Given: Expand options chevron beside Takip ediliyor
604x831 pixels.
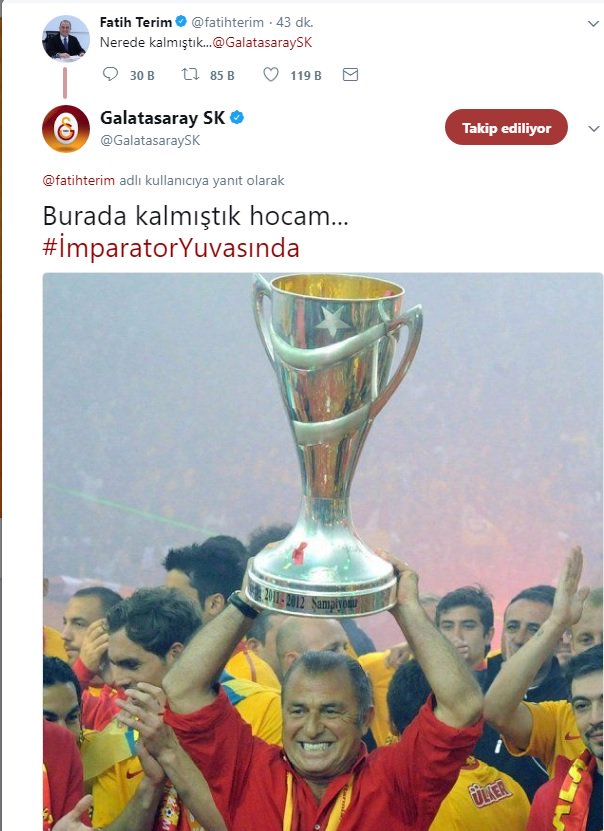Looking at the screenshot, I should (x=593, y=129).
